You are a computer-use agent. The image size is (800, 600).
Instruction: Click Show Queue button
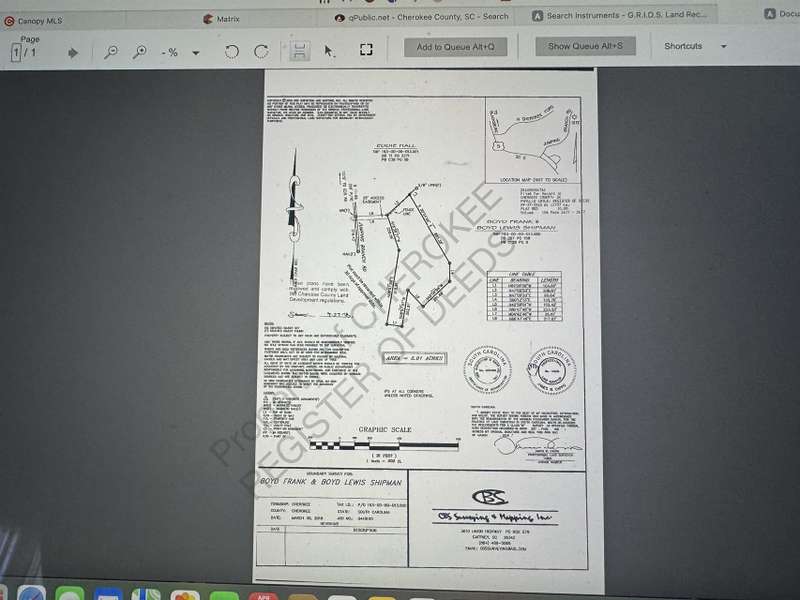click(x=585, y=47)
